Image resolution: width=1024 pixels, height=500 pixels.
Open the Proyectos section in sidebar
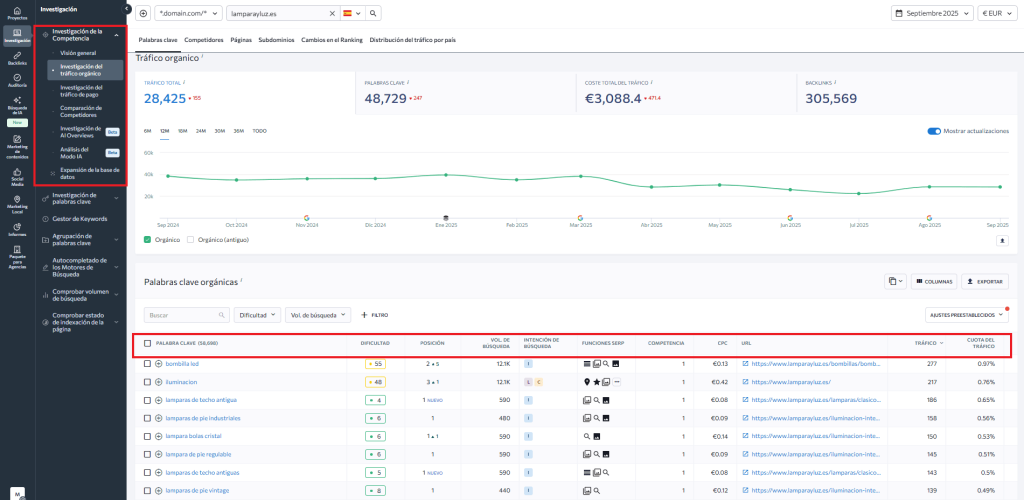coord(17,13)
